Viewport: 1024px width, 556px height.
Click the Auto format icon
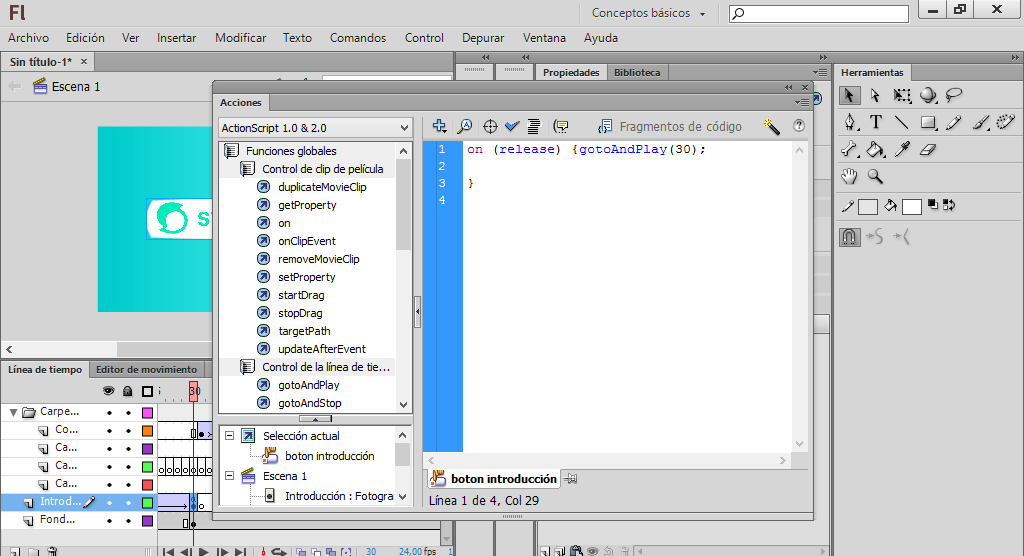coord(534,126)
